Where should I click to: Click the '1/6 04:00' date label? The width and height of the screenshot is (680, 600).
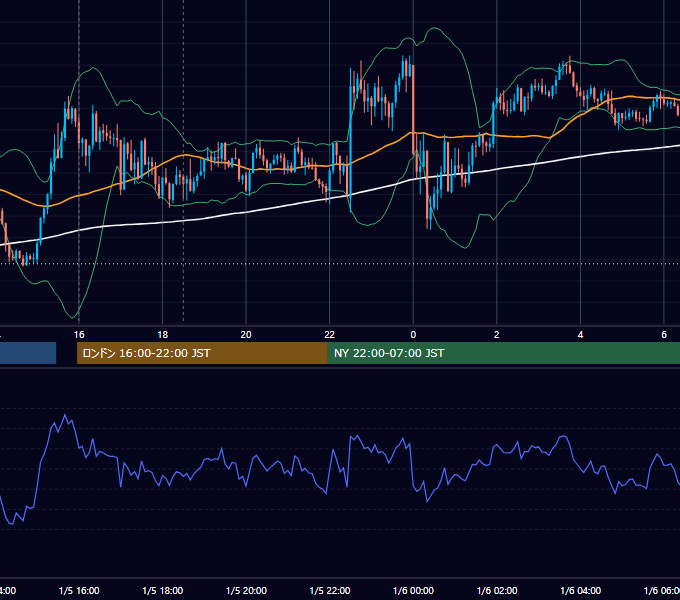581,590
